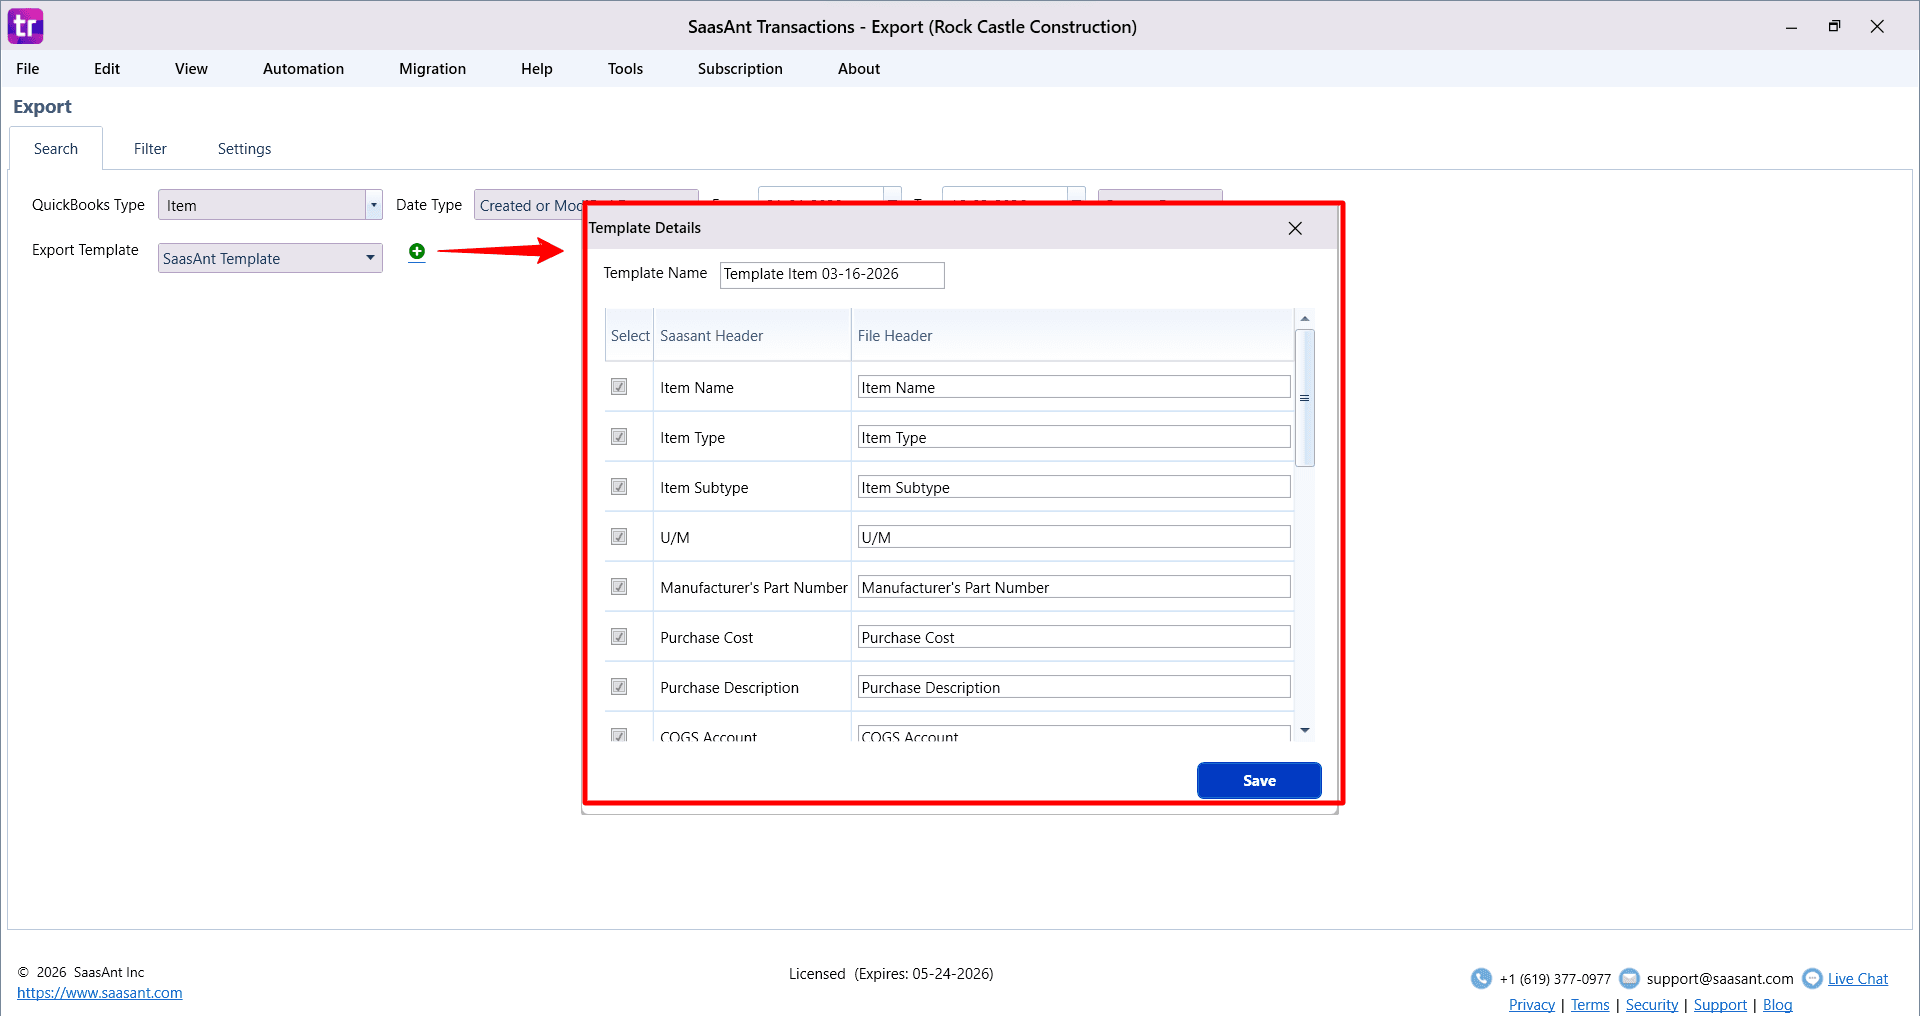Screen dimensions: 1920x1016
Task: Open the Privacy link
Action: (1532, 1005)
